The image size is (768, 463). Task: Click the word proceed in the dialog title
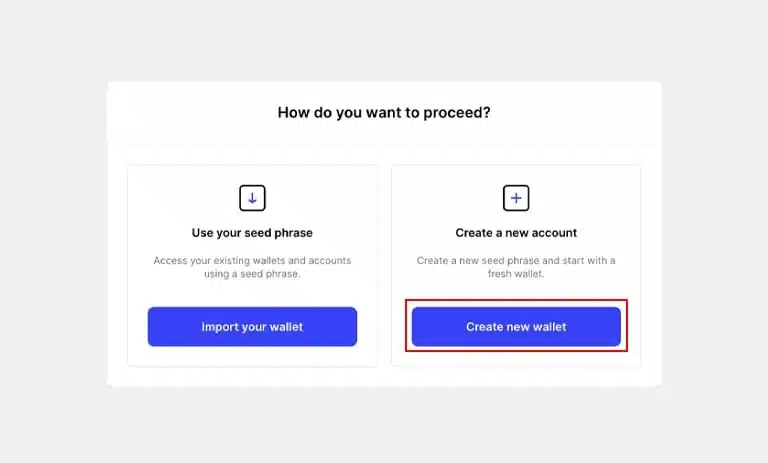[456, 113]
